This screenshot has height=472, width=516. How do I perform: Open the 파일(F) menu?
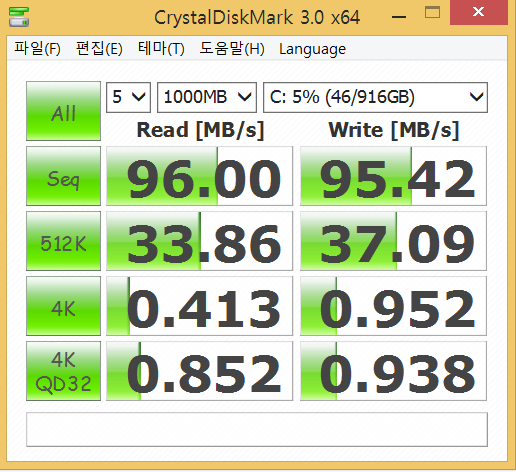pyautogui.click(x=37, y=49)
